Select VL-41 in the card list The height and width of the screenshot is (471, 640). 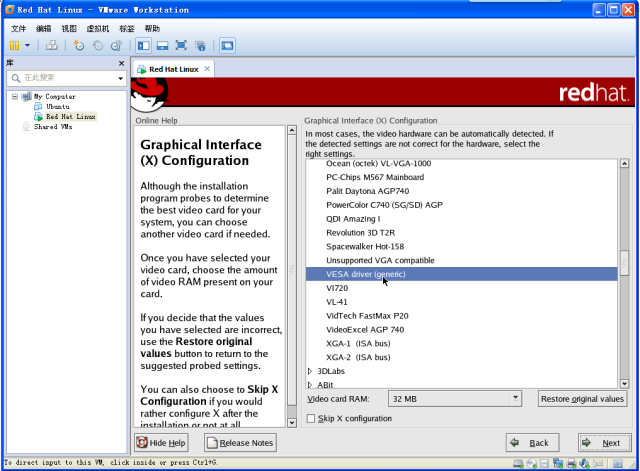(461, 302)
